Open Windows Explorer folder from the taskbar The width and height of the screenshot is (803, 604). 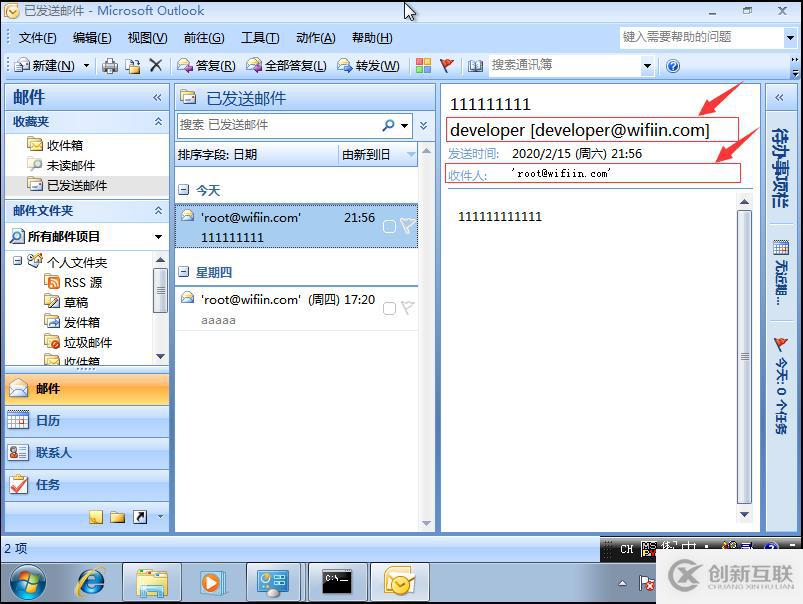tap(152, 582)
